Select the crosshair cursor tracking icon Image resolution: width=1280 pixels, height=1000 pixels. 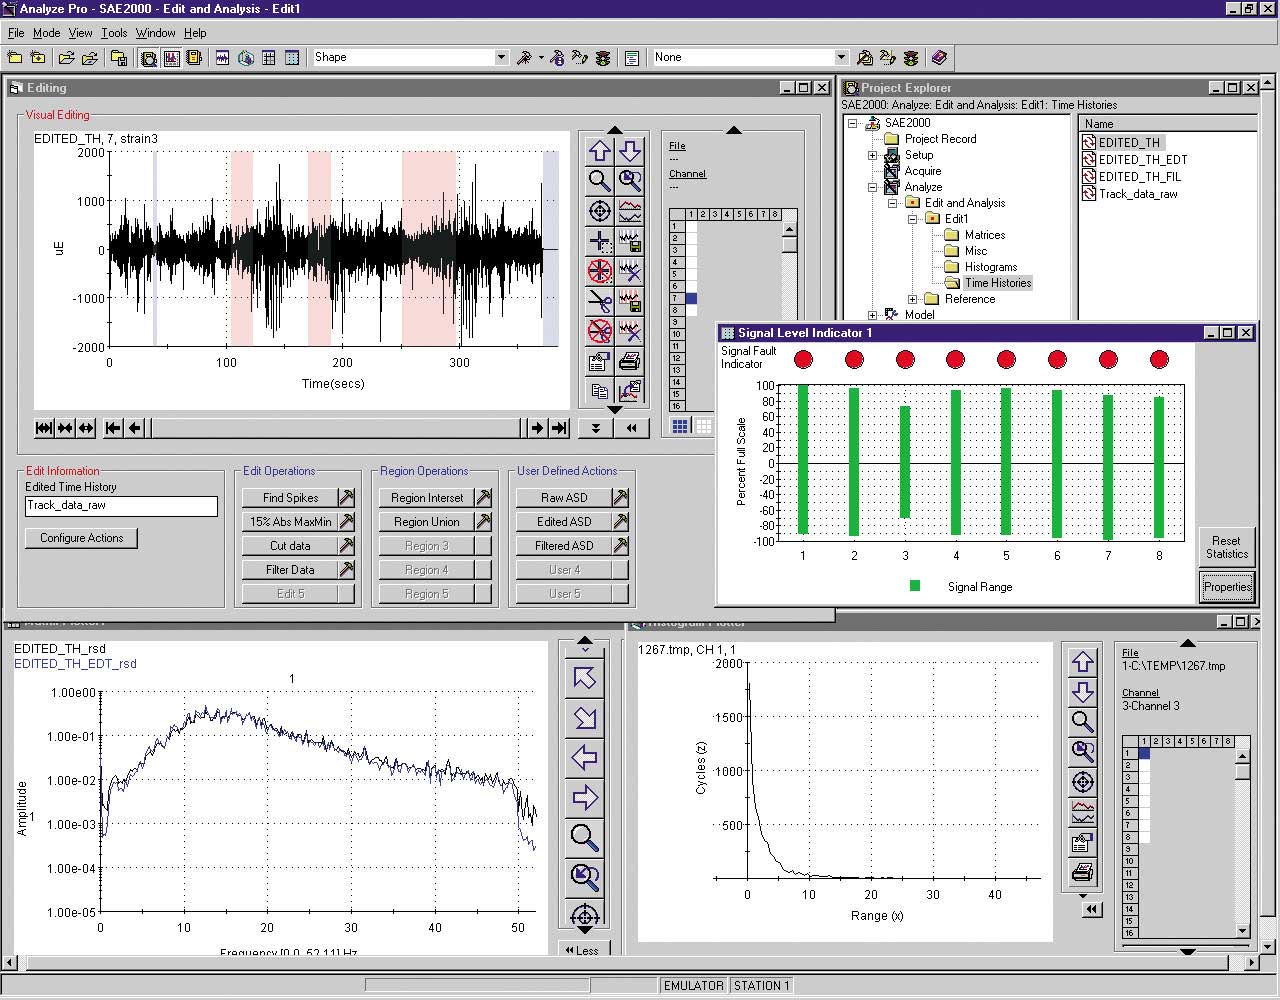point(599,211)
